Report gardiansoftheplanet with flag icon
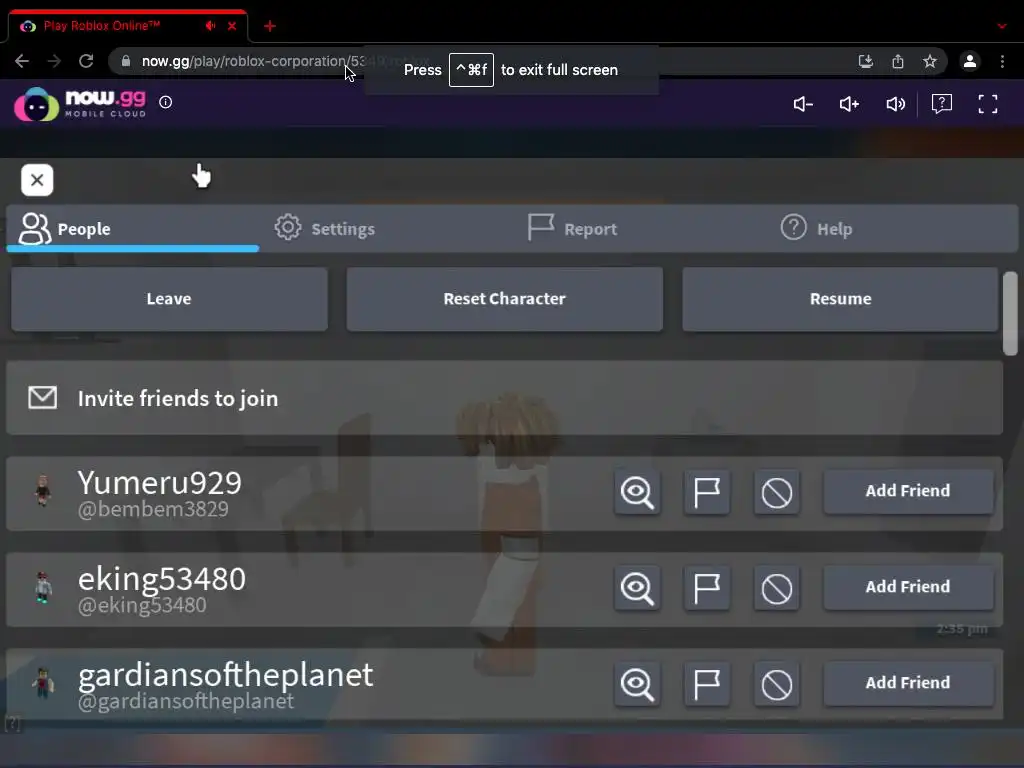 pos(707,684)
